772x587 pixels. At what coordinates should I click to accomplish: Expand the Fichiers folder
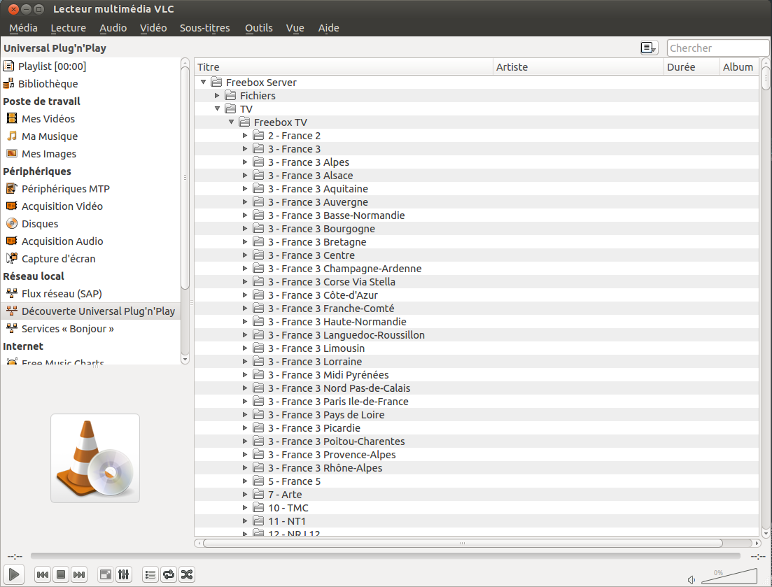point(217,96)
